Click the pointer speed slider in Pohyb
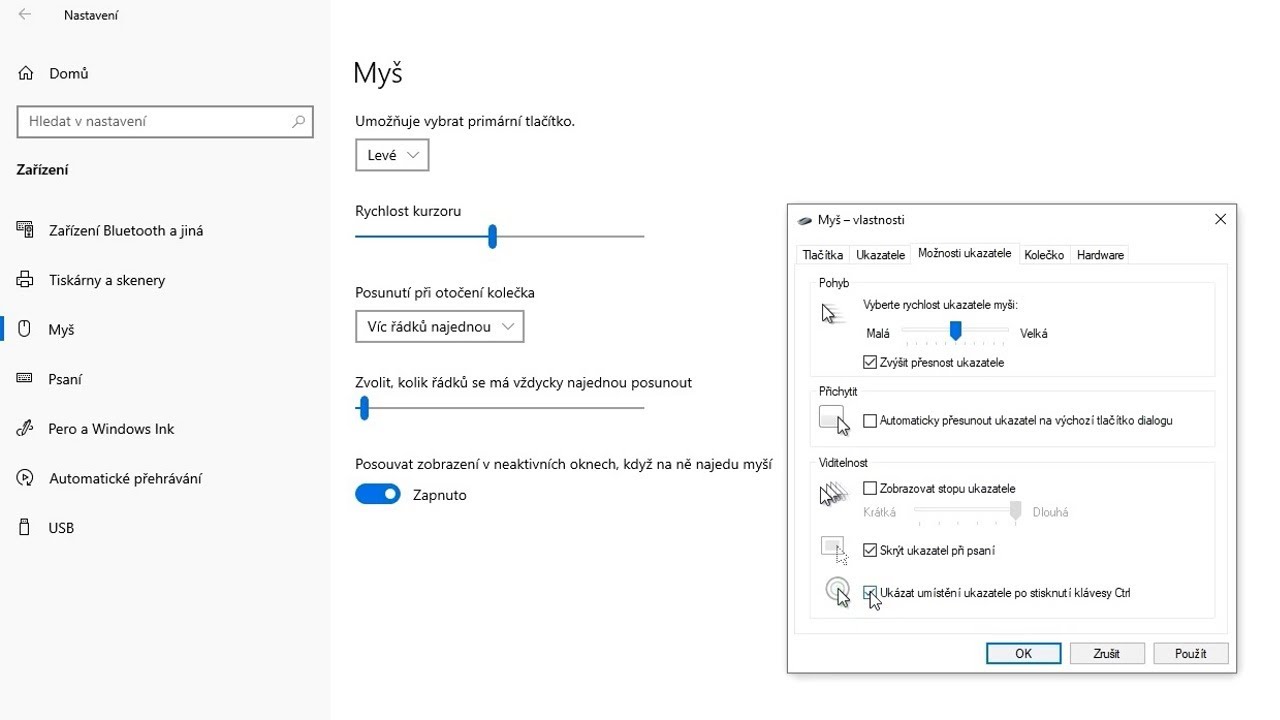The image size is (1280, 720). pyautogui.click(x=955, y=330)
